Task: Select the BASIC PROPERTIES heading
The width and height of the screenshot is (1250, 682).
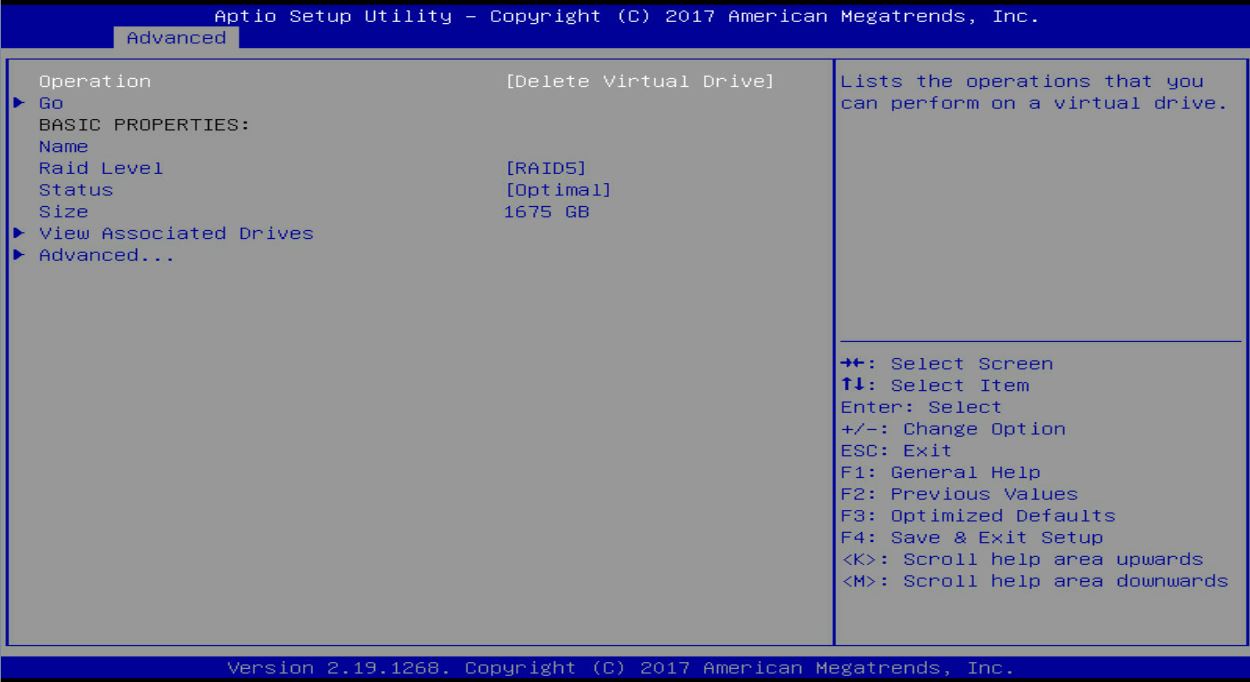Action: (143, 125)
